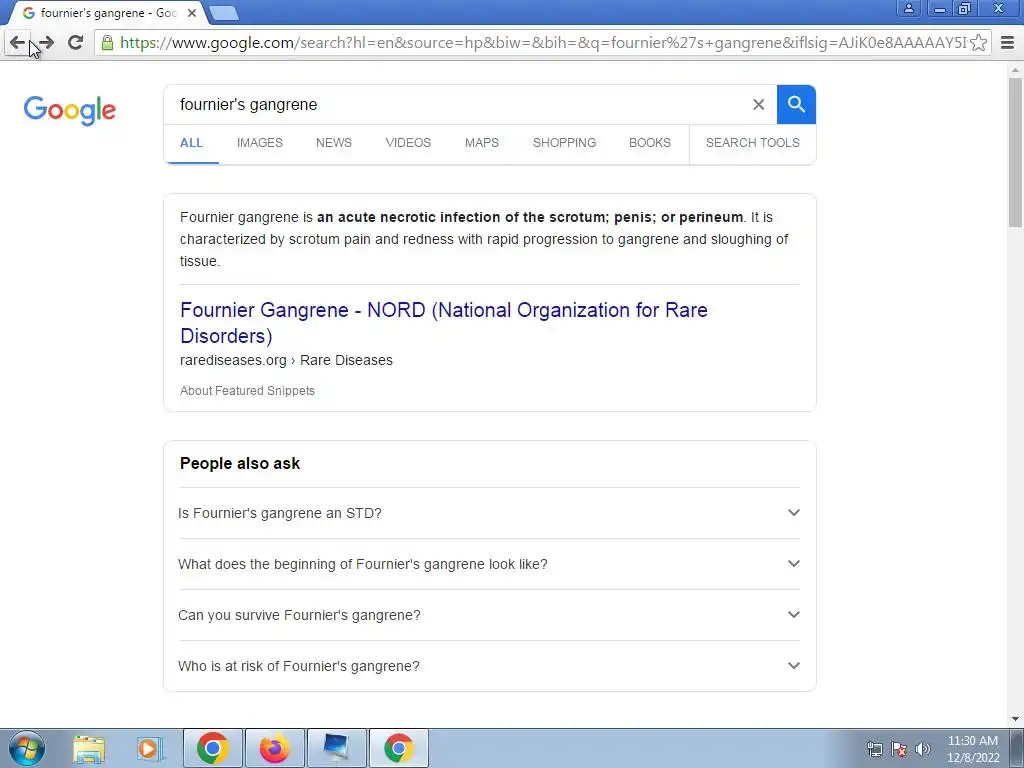Go forward with the browser forward arrow
The image size is (1024, 768).
[x=46, y=43]
